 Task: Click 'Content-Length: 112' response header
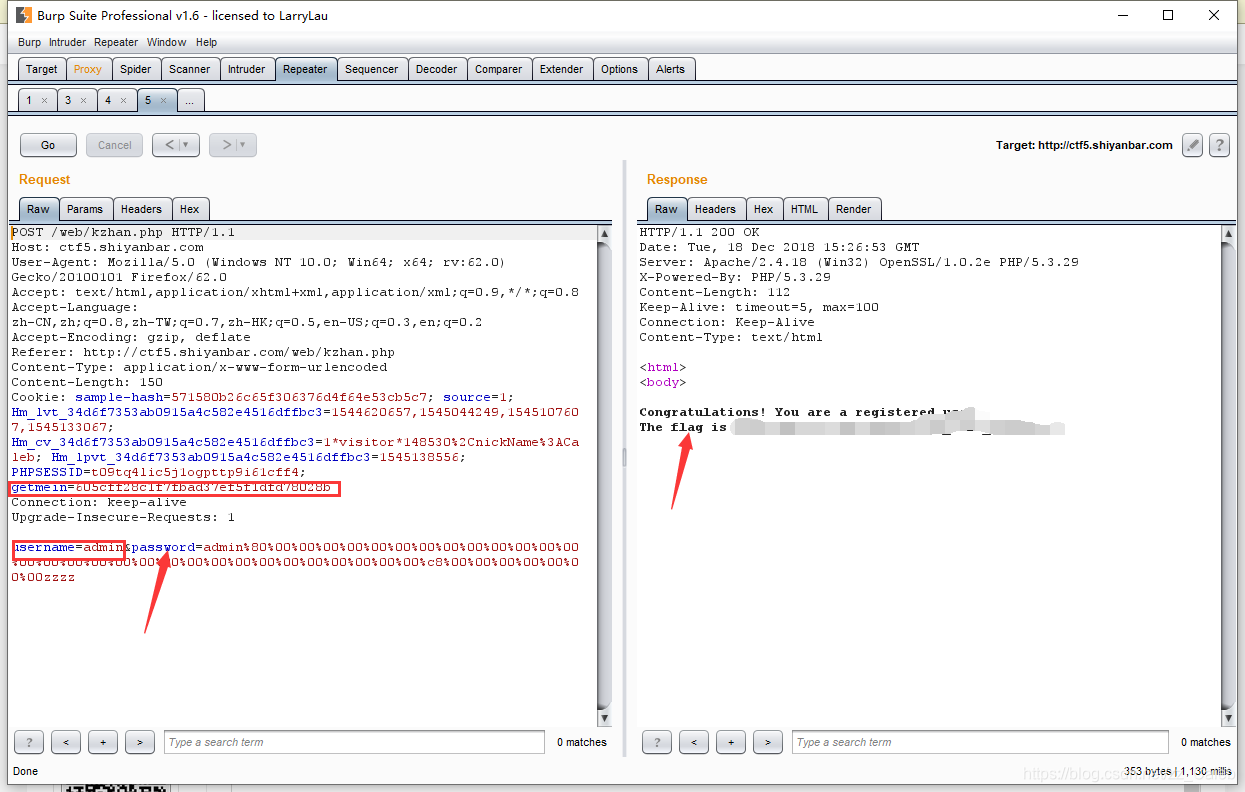(715, 292)
